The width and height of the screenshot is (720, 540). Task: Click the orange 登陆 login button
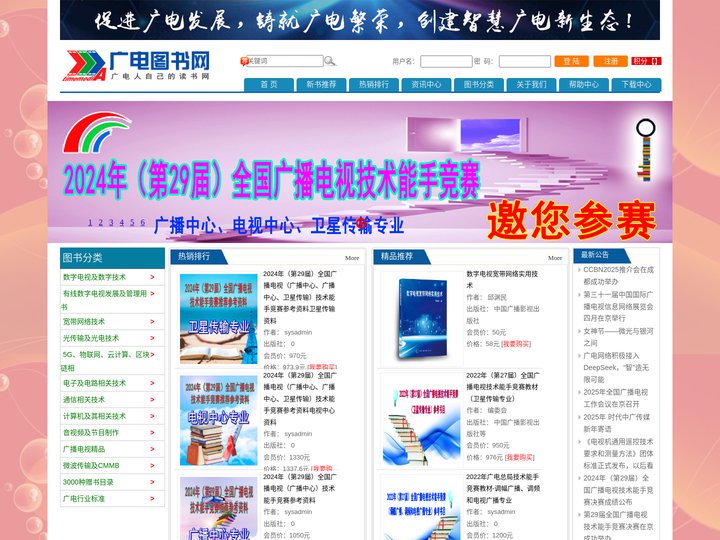click(571, 61)
